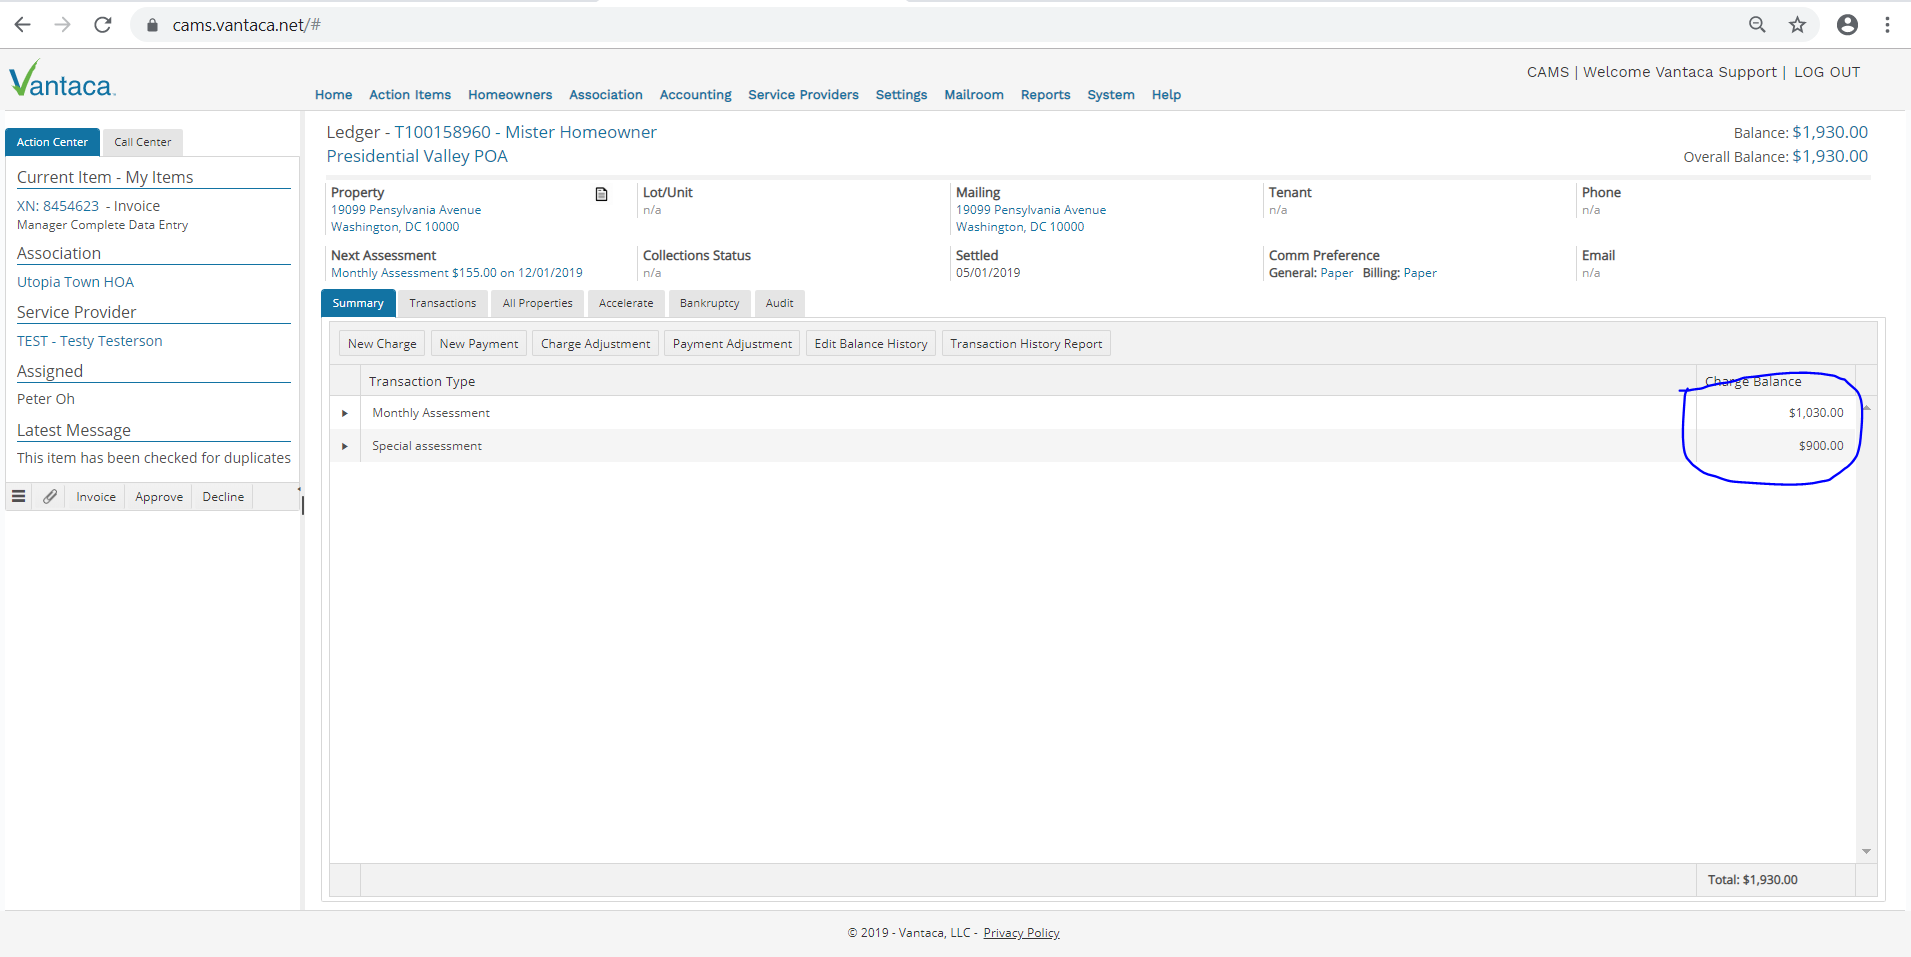Image resolution: width=1911 pixels, height=957 pixels.
Task: Switch to the Transactions tab
Action: tap(442, 303)
